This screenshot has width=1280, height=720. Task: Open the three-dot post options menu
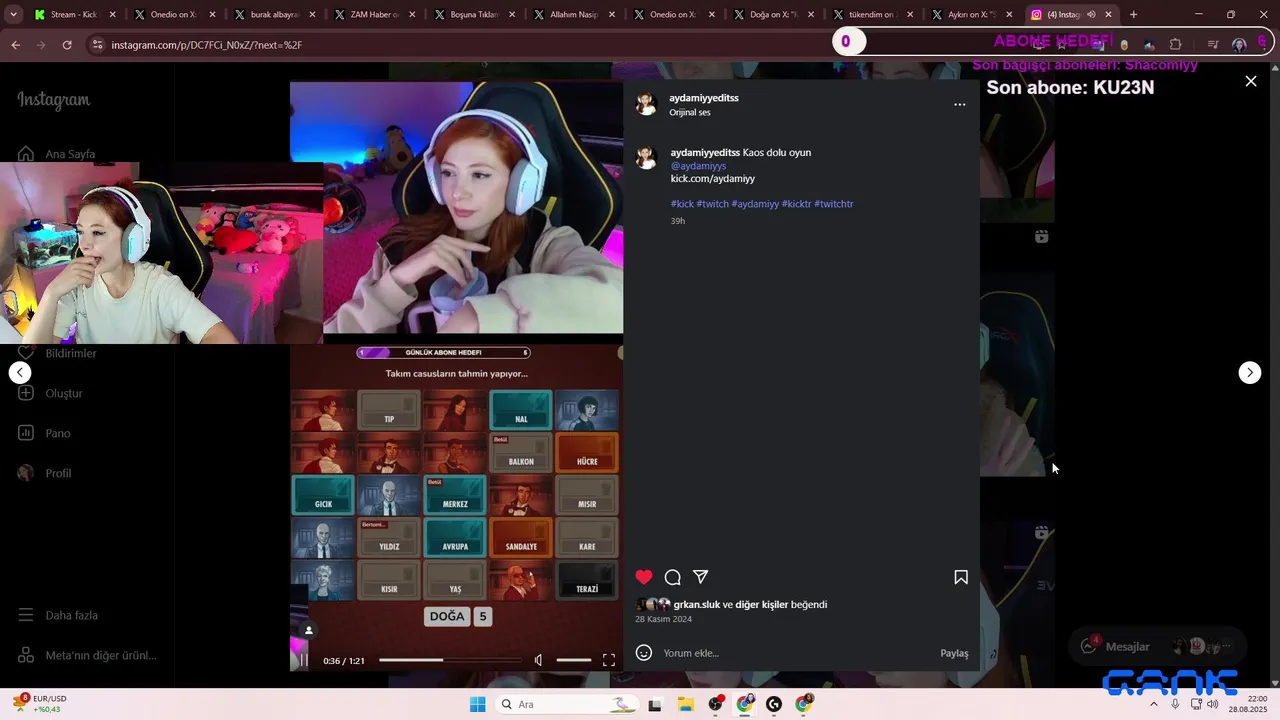tap(960, 104)
